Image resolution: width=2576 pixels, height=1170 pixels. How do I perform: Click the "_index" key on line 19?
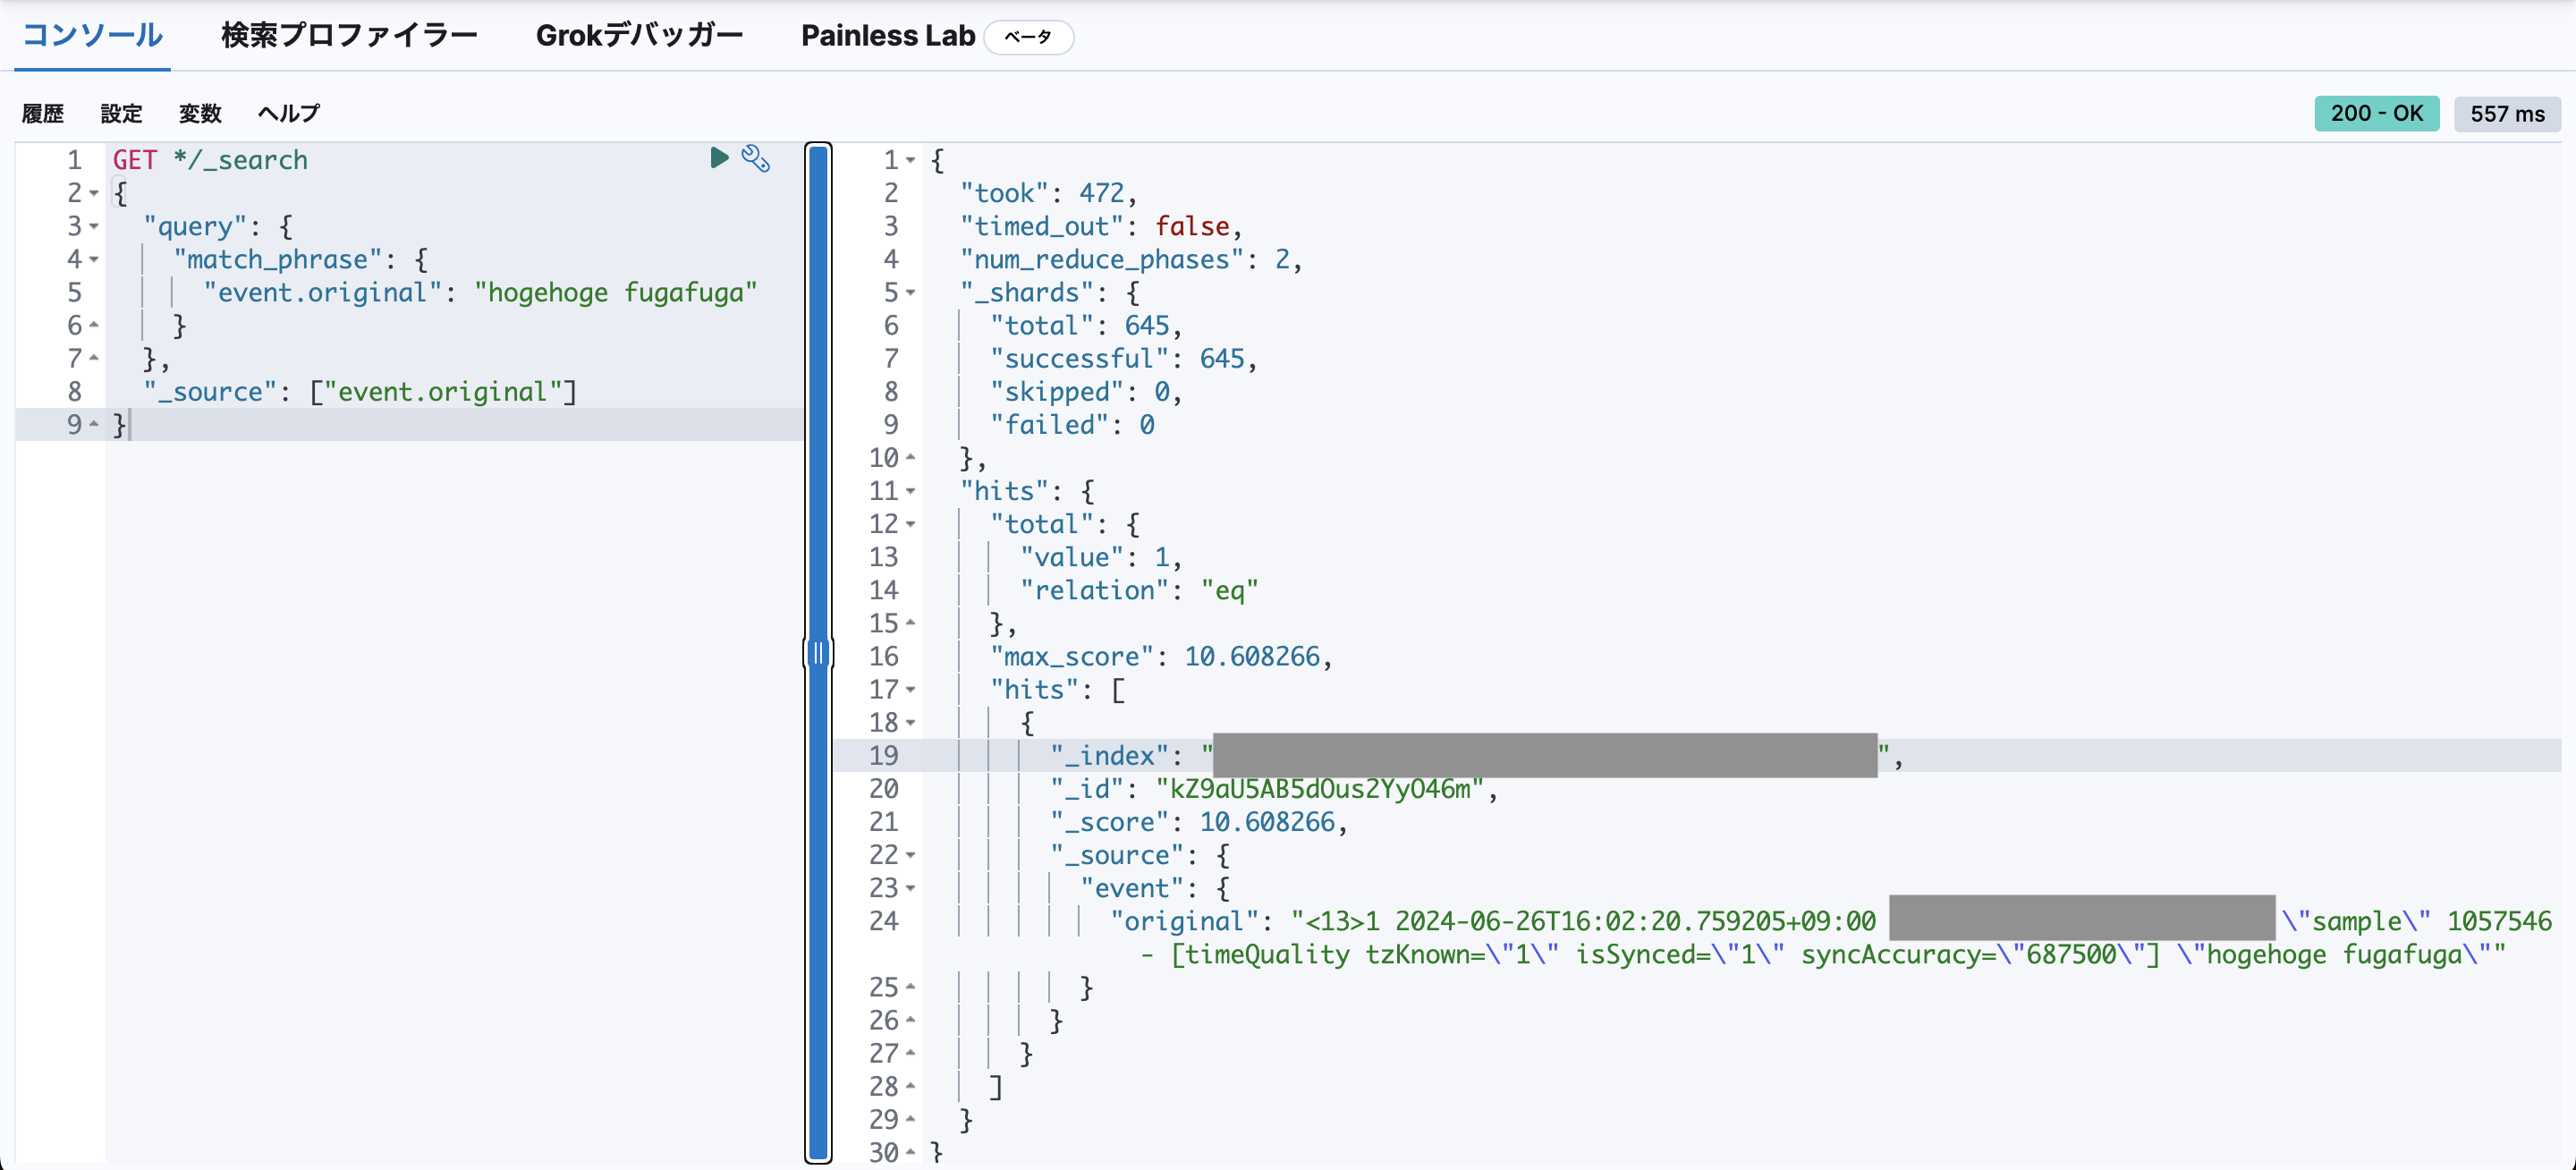1109,755
